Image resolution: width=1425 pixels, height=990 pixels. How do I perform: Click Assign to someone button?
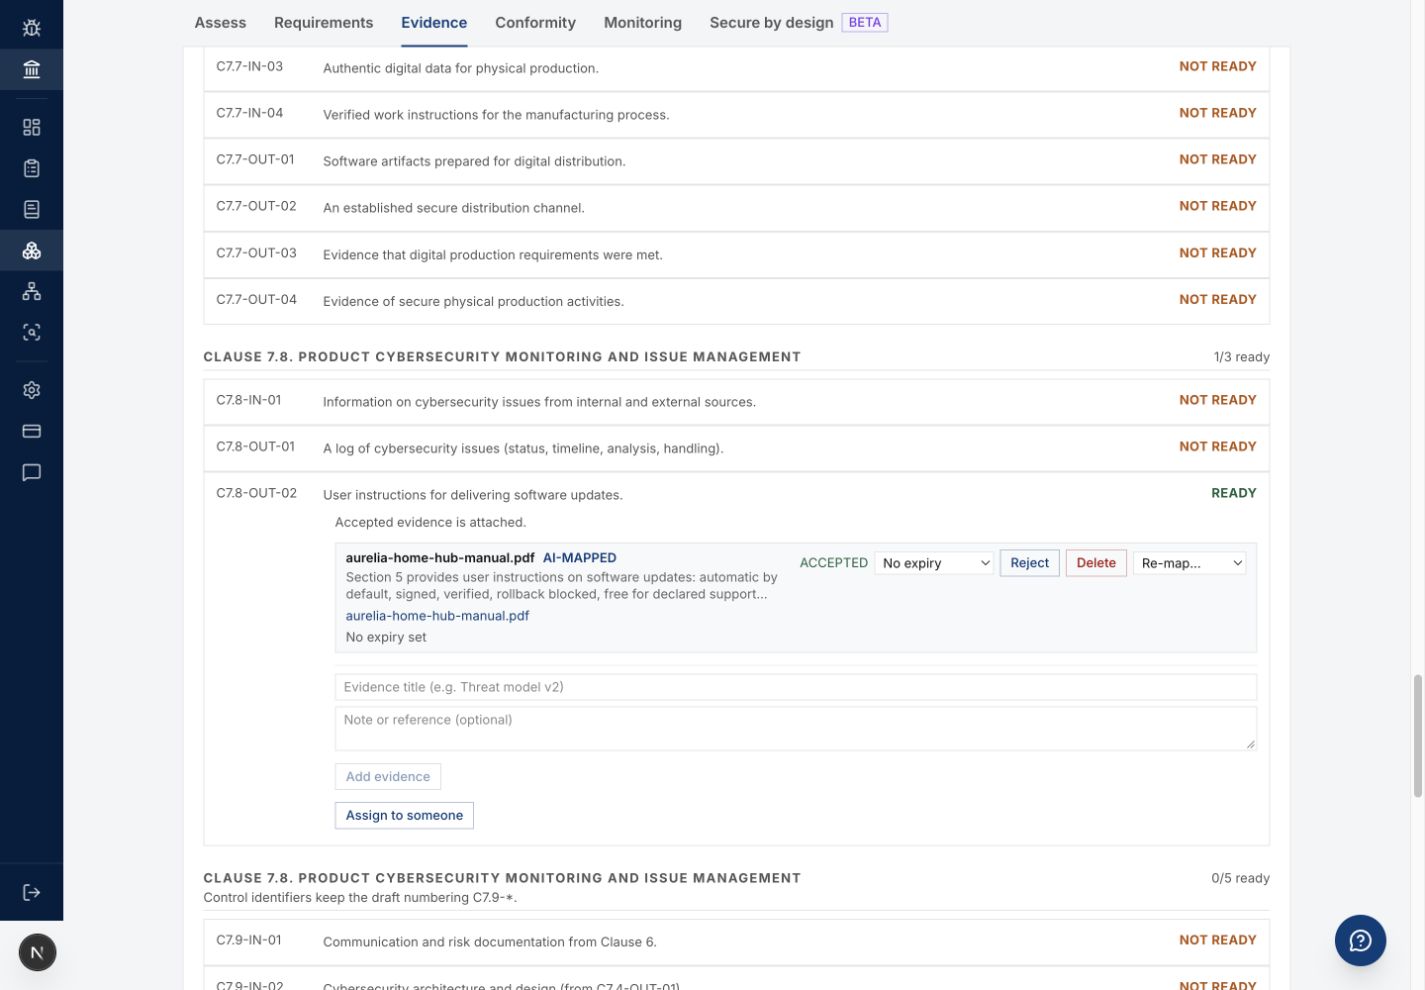404,815
